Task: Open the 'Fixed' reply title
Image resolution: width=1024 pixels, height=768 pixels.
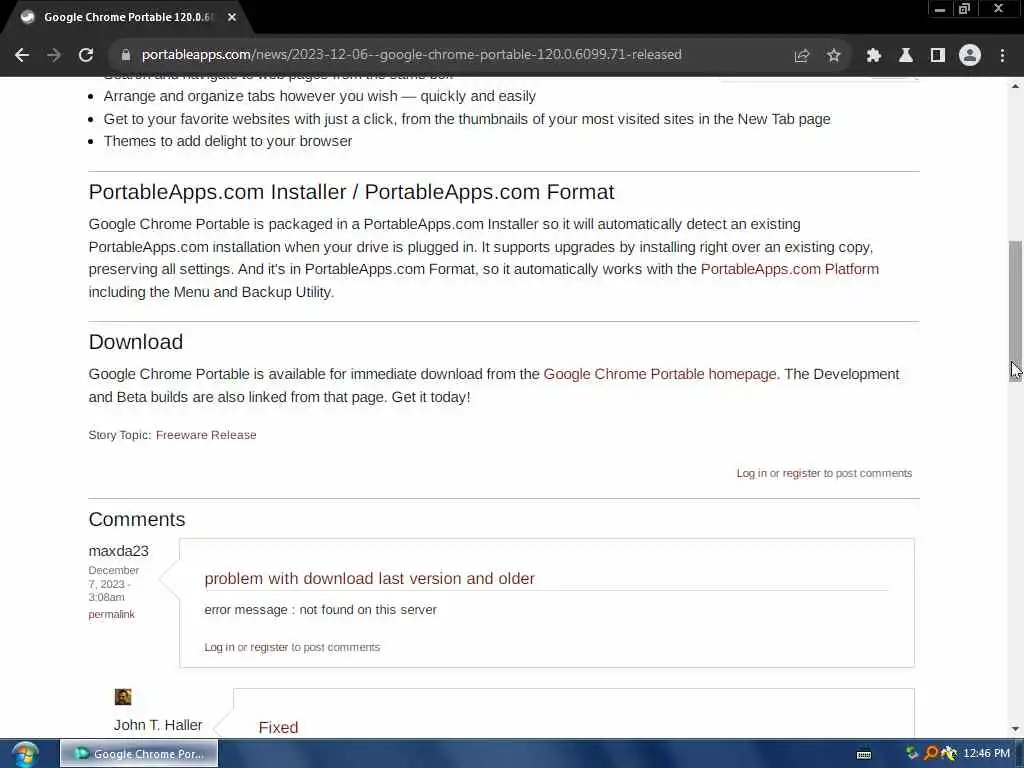Action: [278, 728]
